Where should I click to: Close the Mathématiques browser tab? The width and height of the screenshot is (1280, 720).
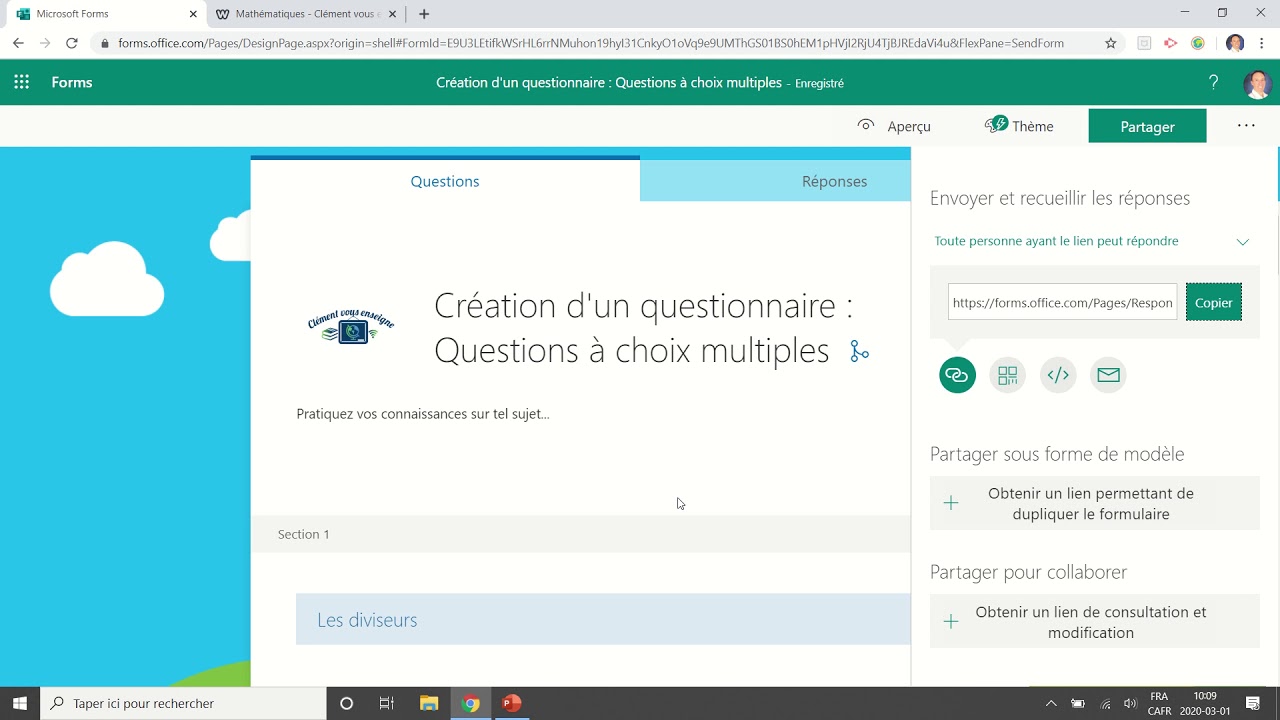coord(393,14)
